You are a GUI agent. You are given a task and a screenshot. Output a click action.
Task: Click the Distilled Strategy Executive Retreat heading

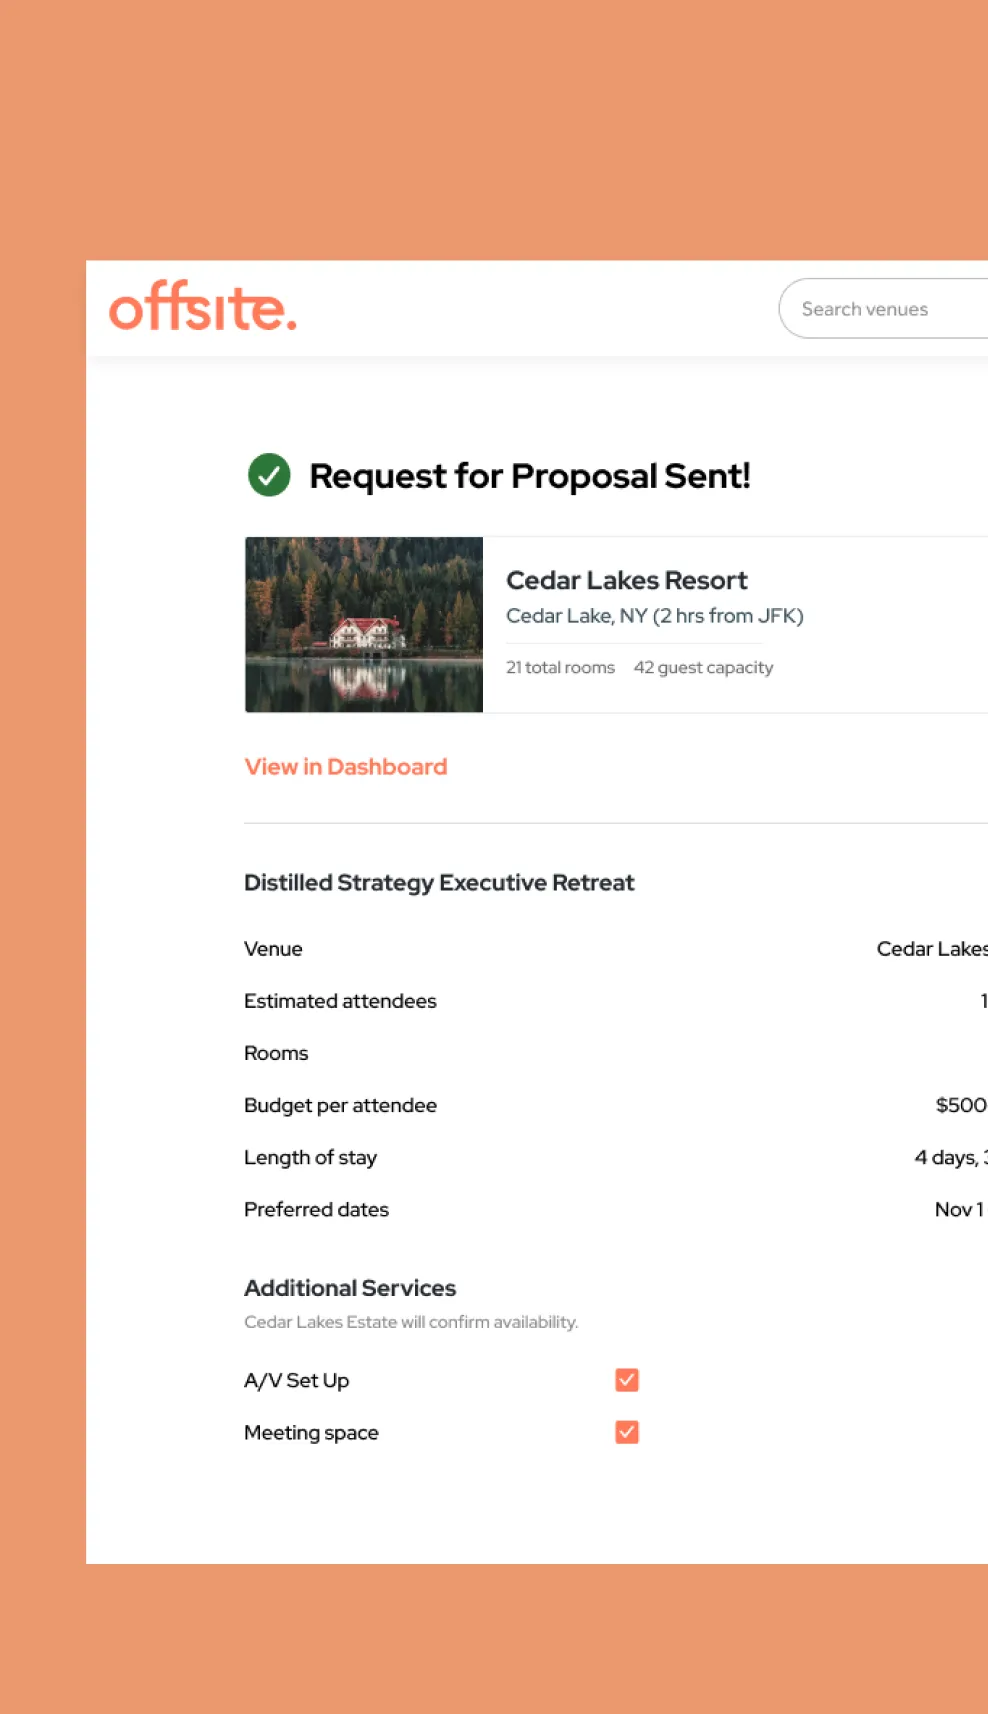coord(439,883)
